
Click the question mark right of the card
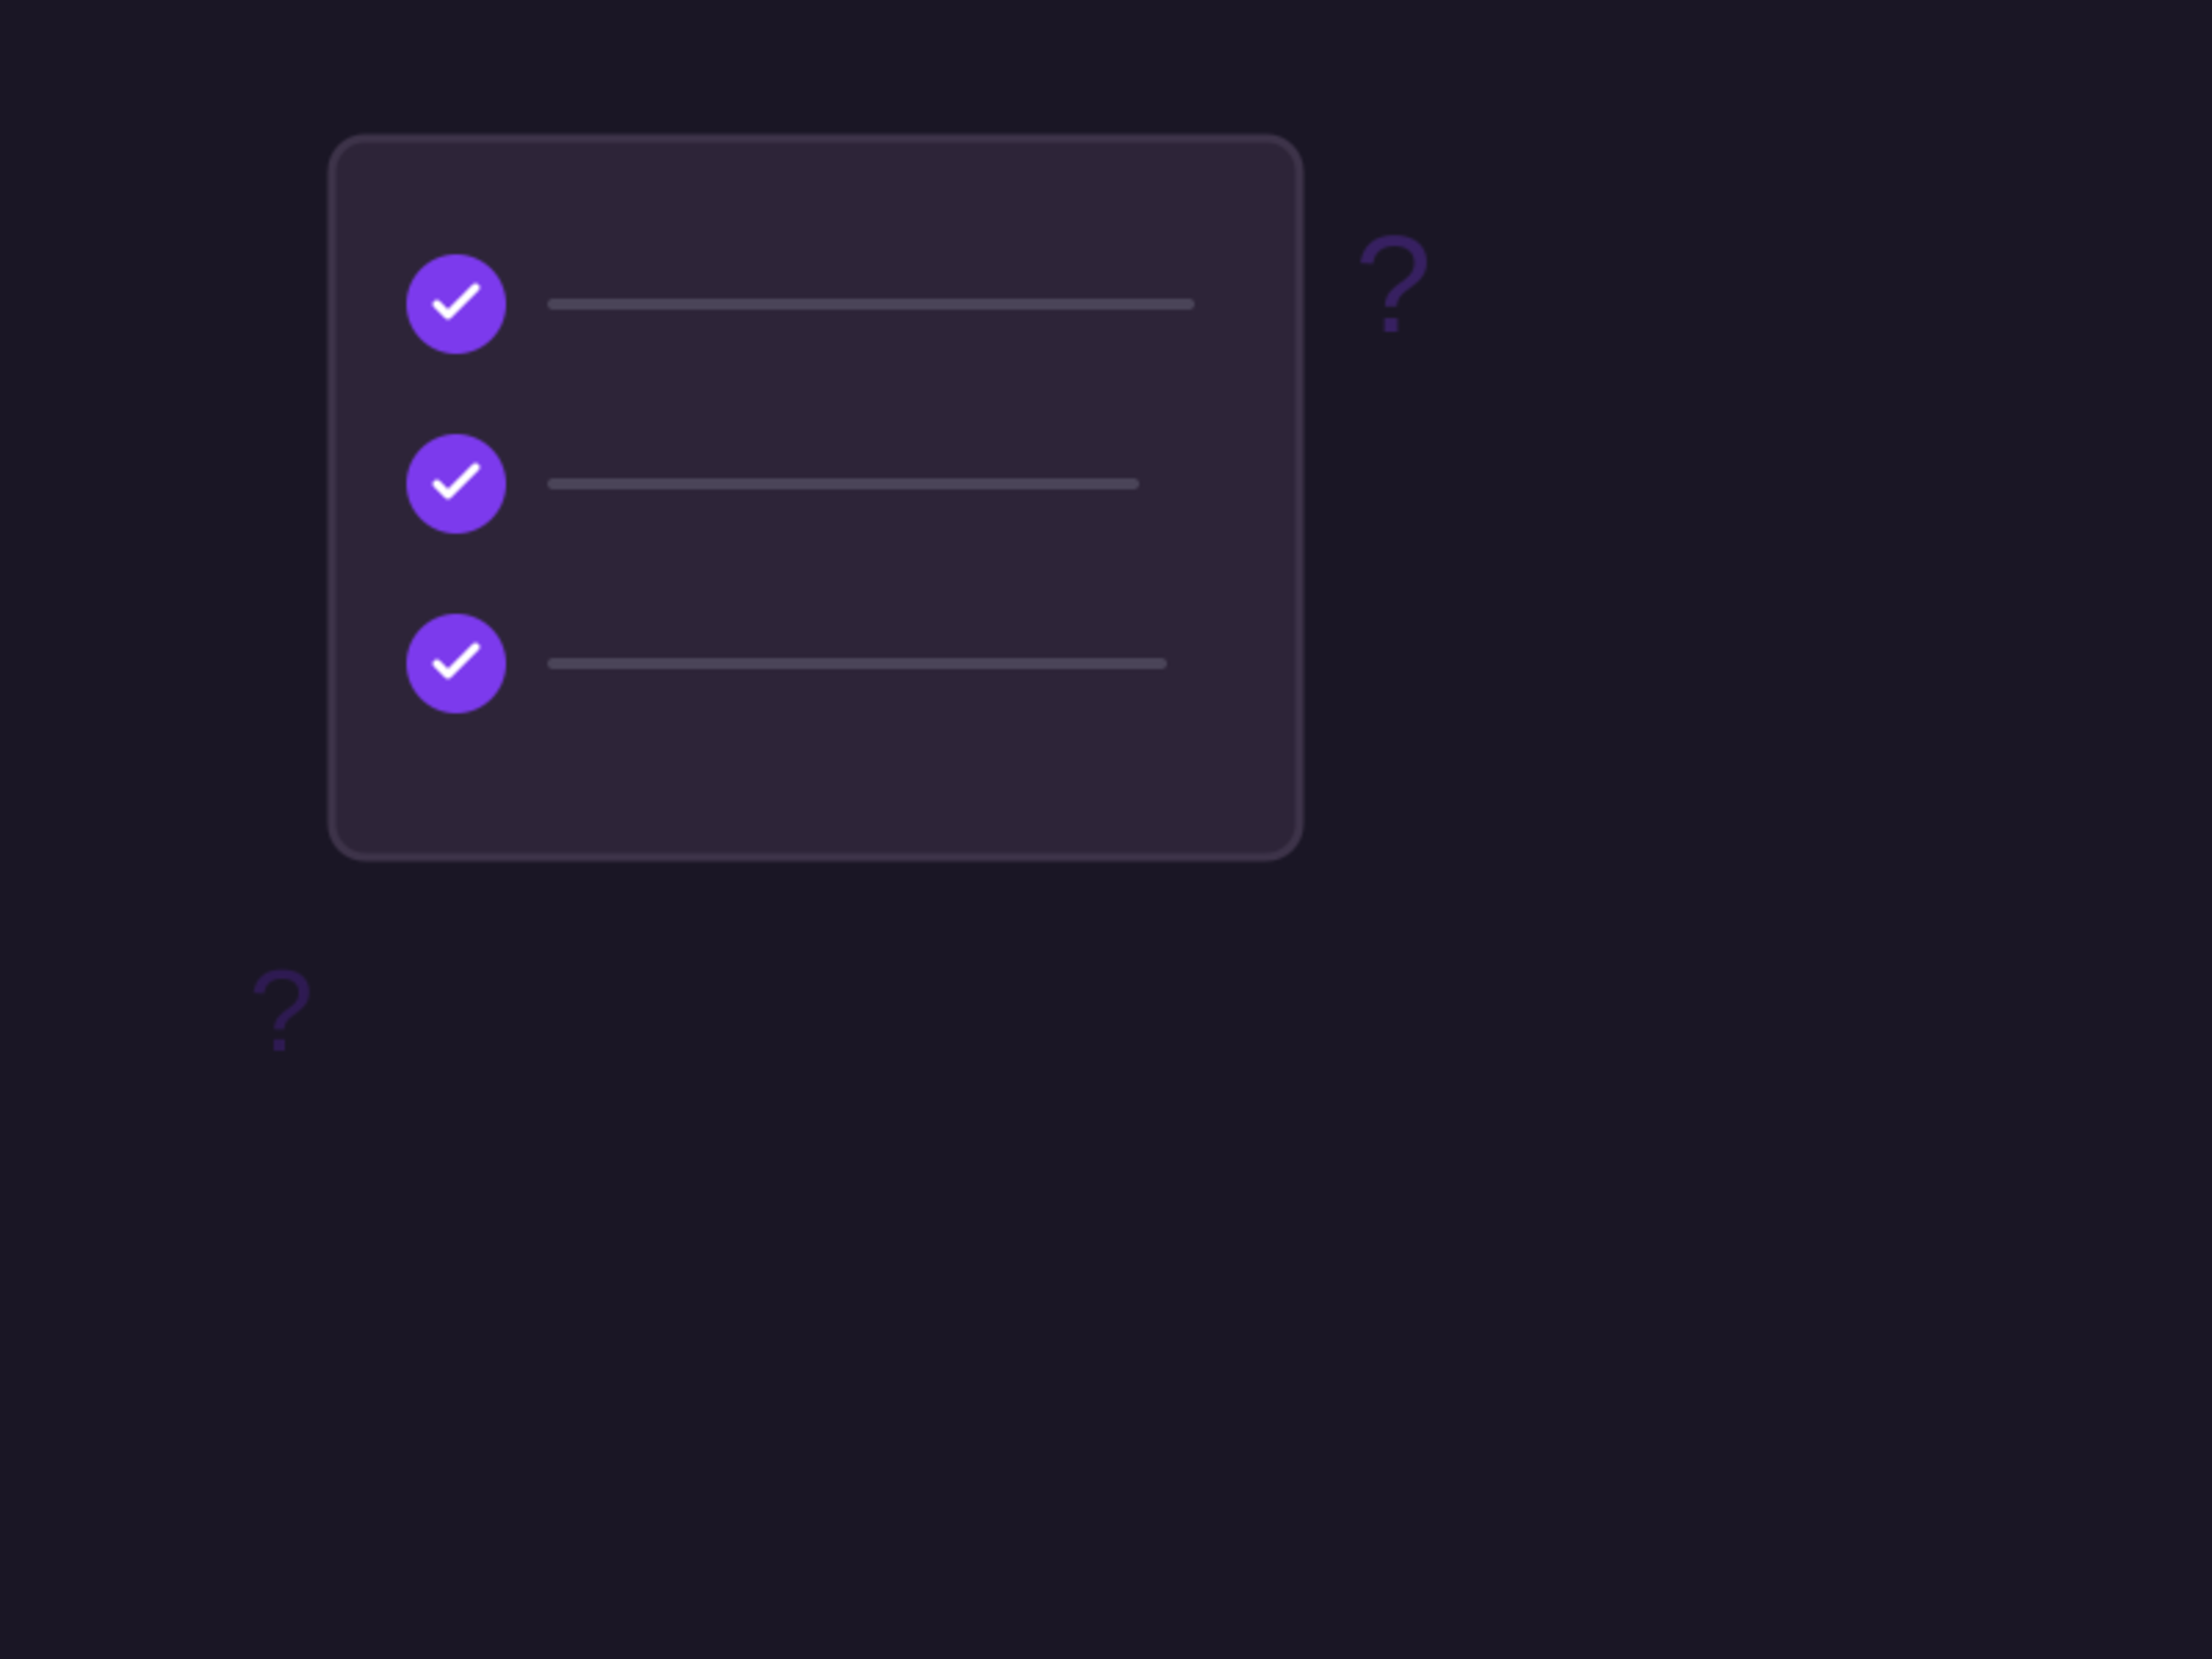[1393, 283]
